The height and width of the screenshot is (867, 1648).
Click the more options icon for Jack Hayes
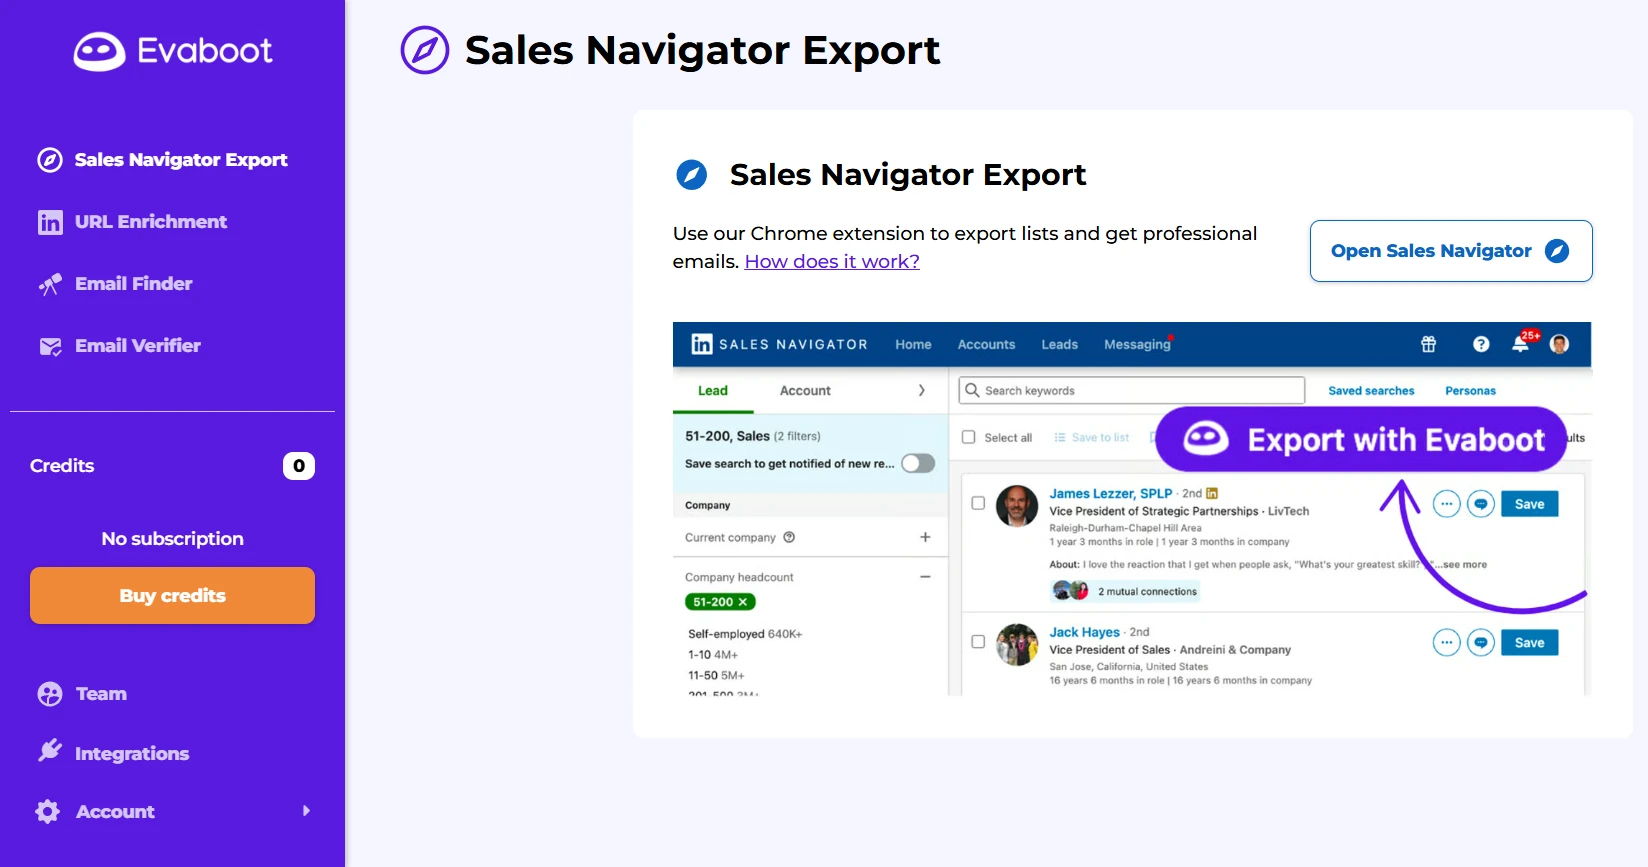1446,642
